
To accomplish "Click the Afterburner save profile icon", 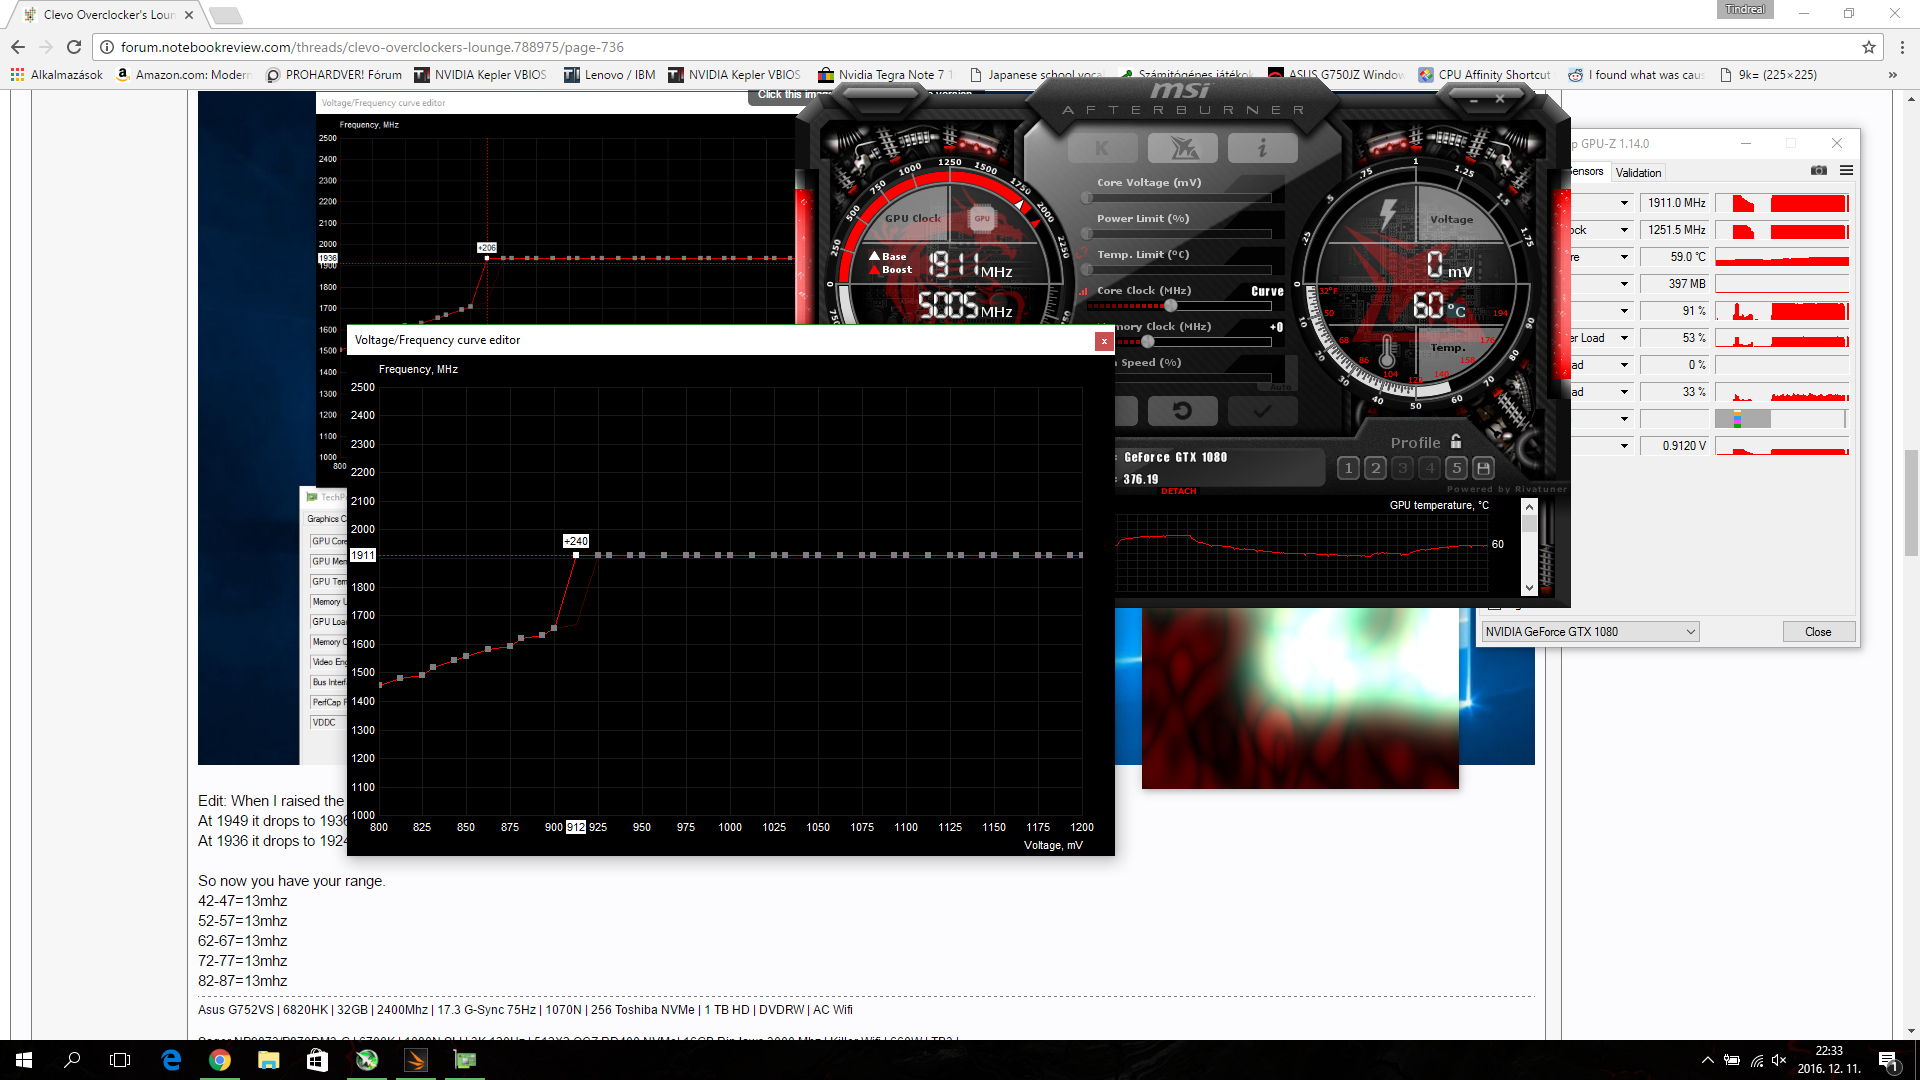I will [x=1484, y=468].
